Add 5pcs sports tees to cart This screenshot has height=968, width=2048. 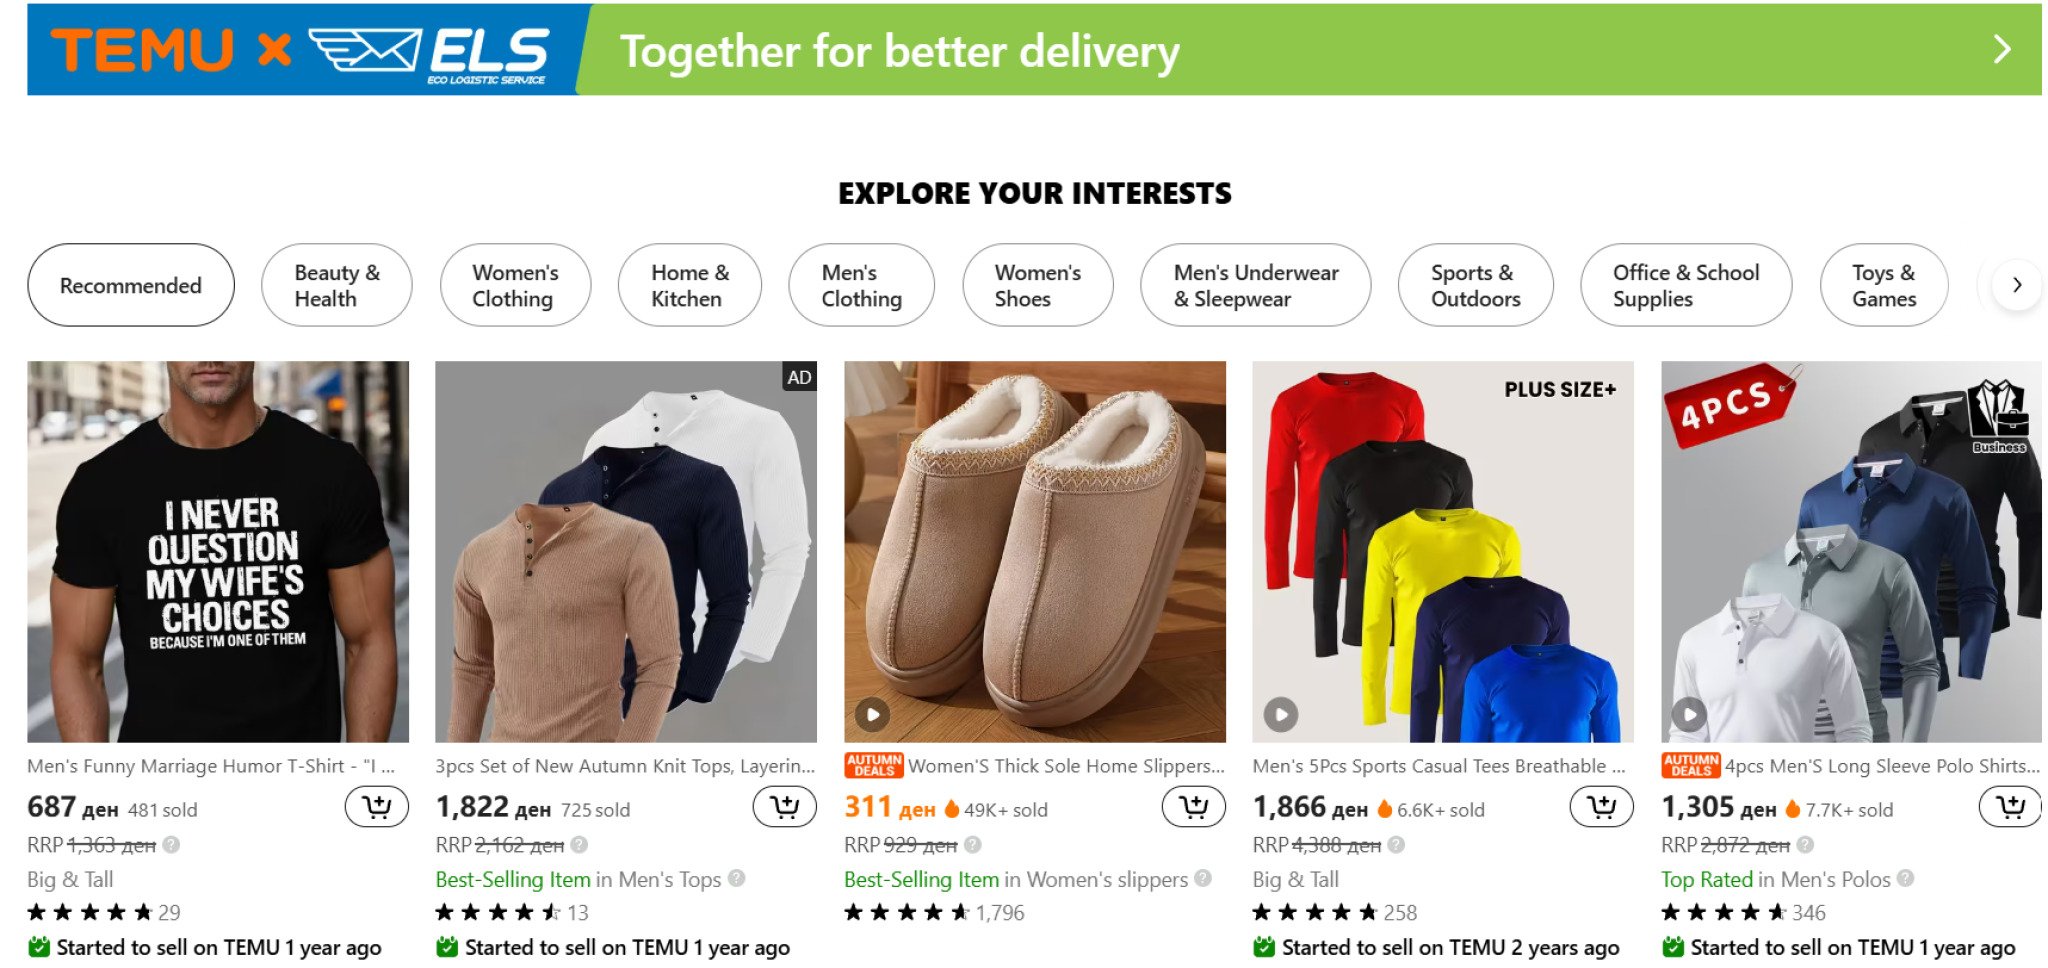coord(1601,807)
